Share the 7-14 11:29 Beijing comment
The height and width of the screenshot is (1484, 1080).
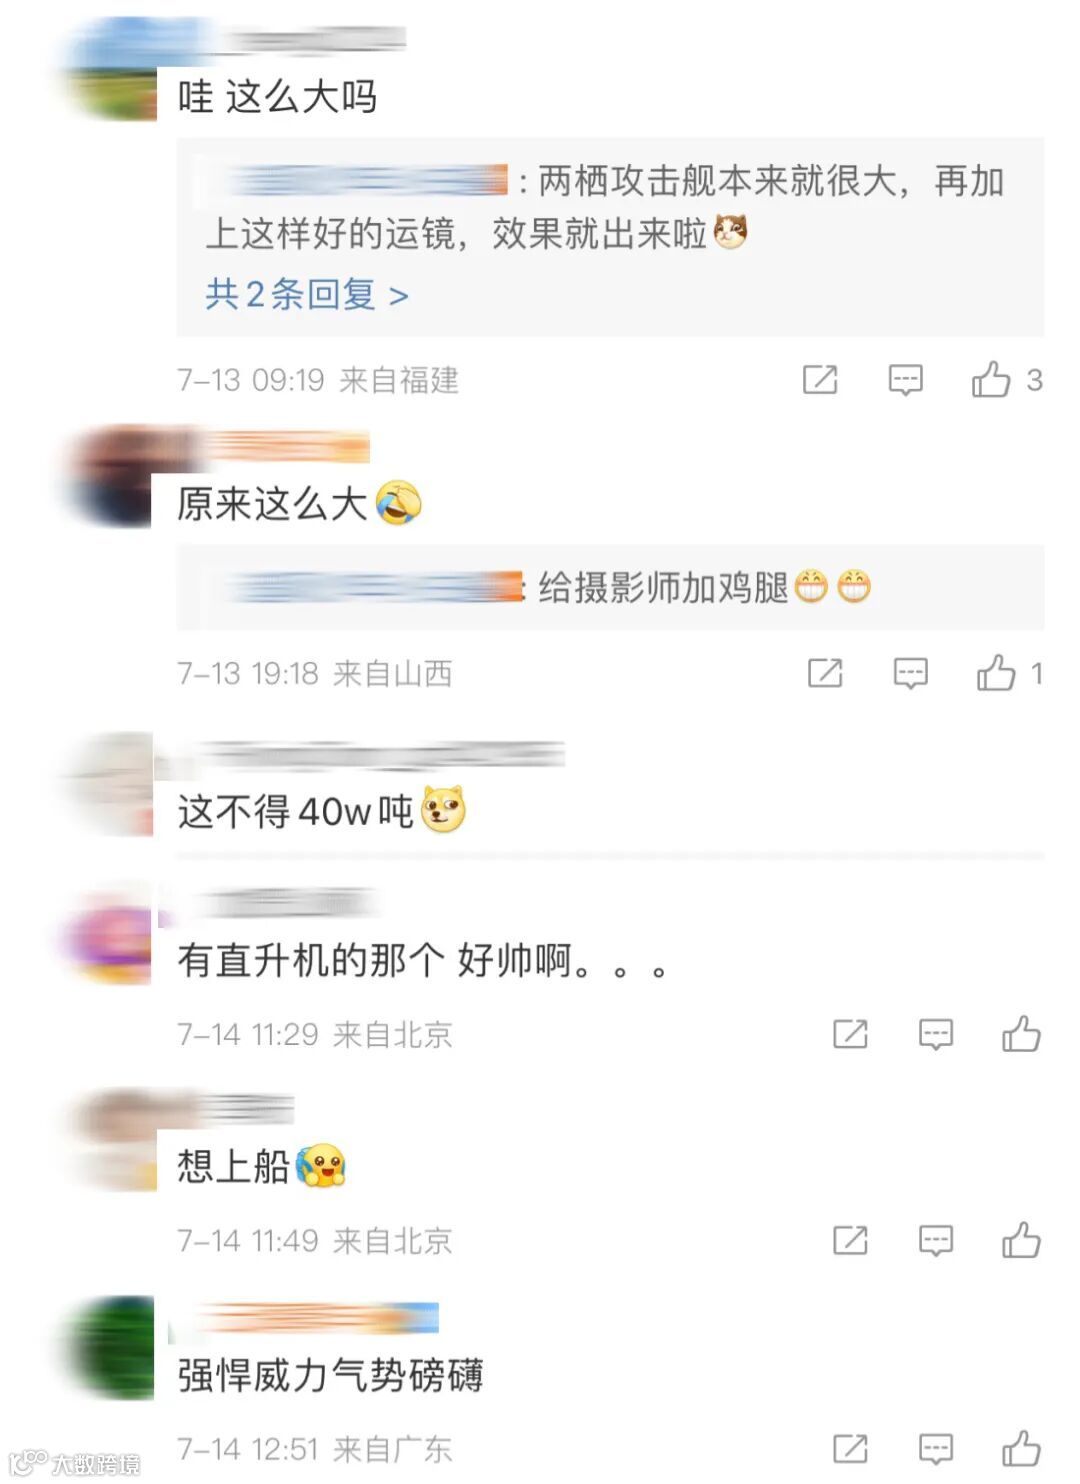[850, 1034]
